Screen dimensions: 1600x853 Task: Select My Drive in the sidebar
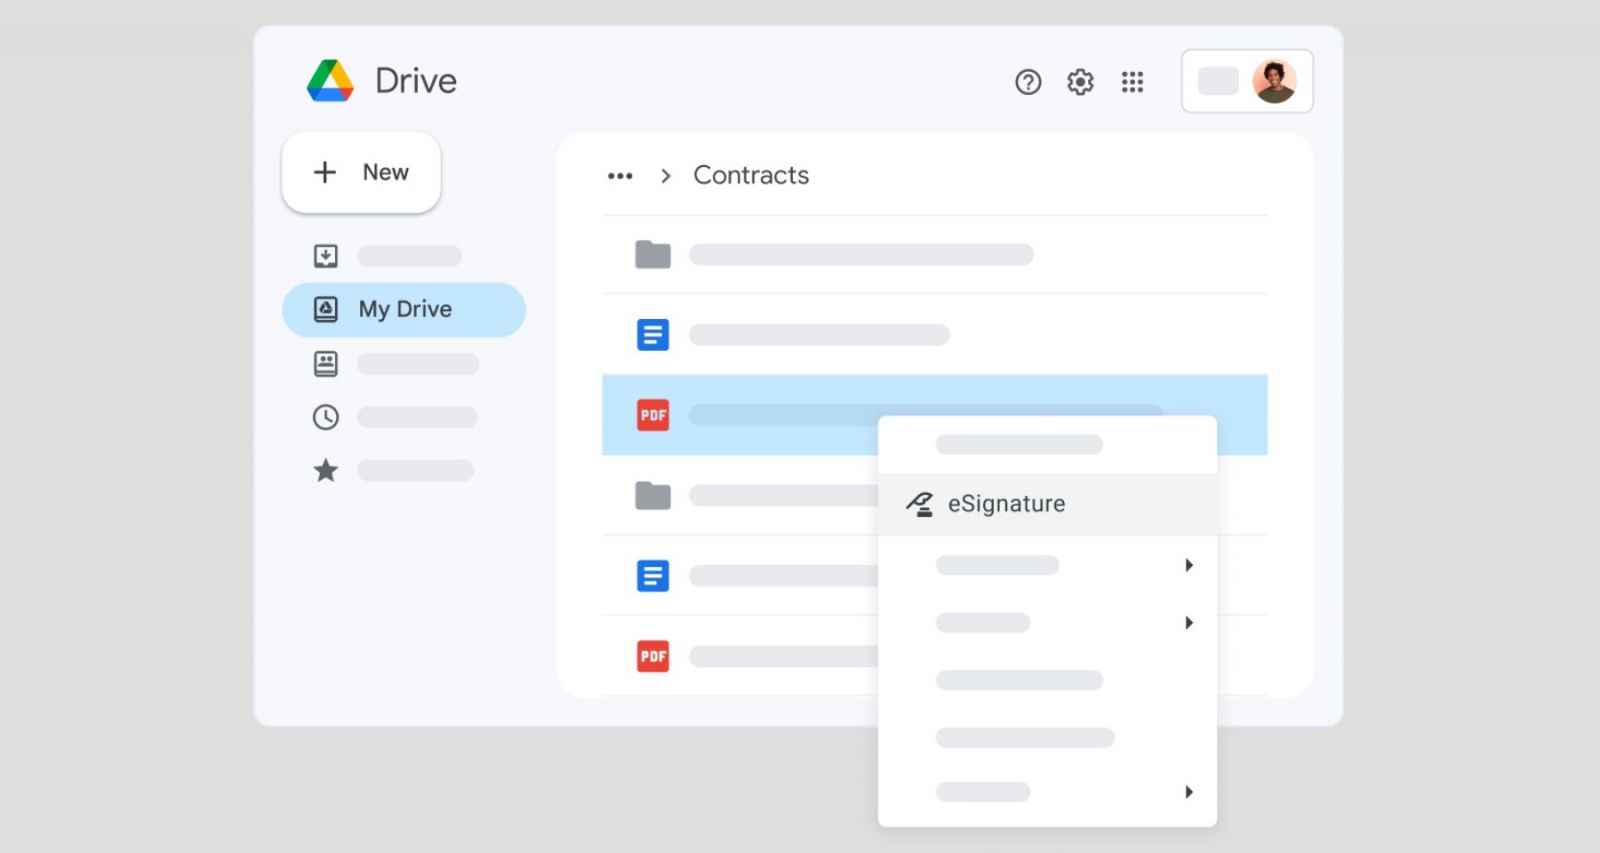click(404, 309)
